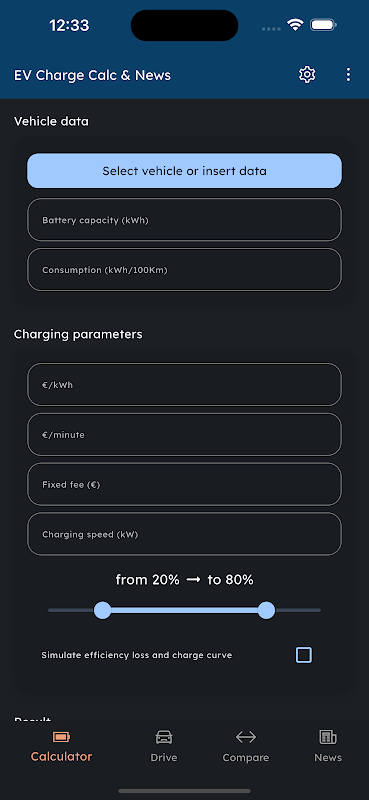This screenshot has width=369, height=800.
Task: Click the 20% start slider handle
Action: pyautogui.click(x=103, y=610)
